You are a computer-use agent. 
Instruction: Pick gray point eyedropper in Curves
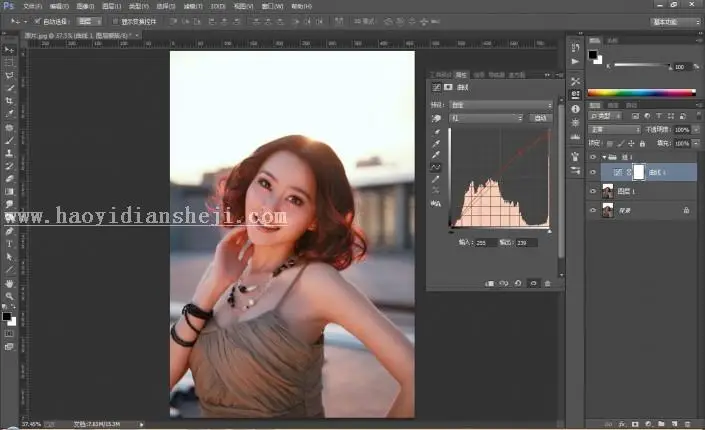point(436,143)
